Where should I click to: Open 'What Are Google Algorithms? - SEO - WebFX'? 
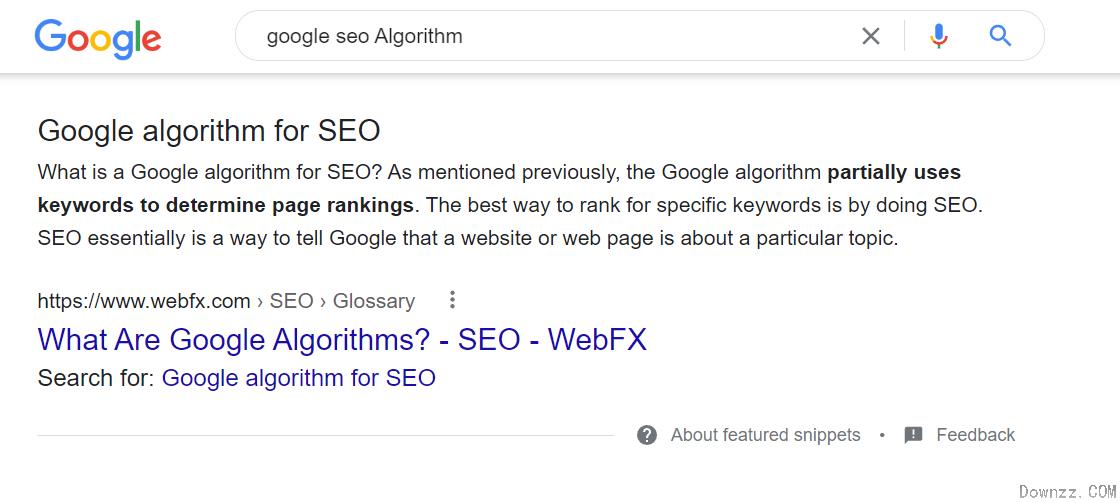point(342,339)
